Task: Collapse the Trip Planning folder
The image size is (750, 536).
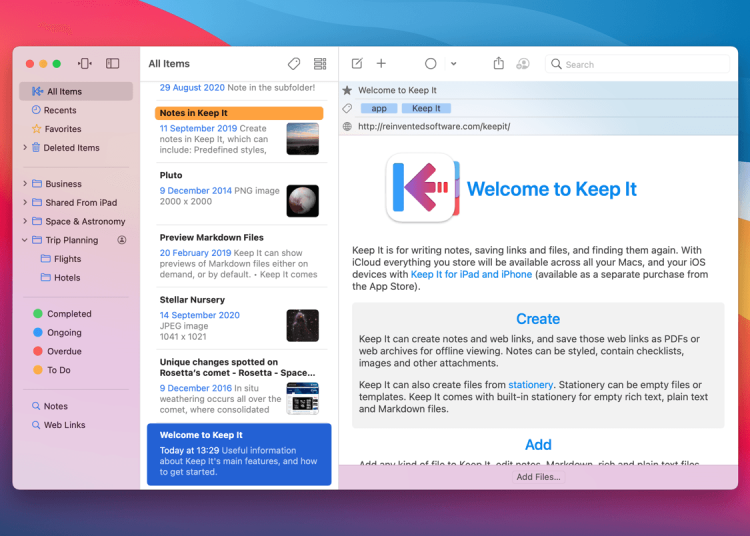Action: click(24, 240)
